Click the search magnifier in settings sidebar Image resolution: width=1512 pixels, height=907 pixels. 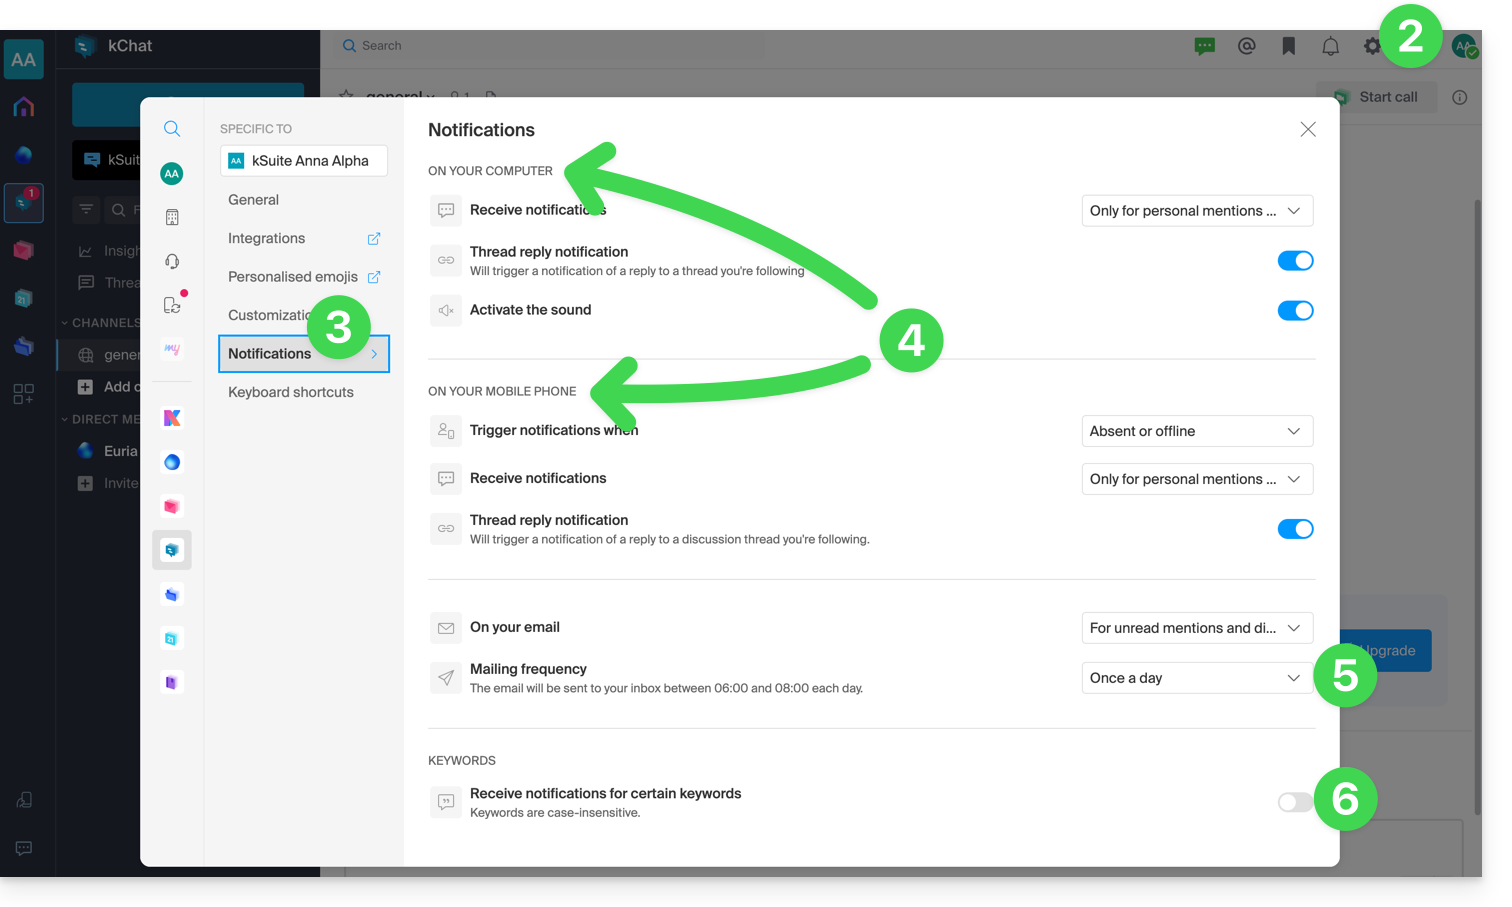tap(172, 129)
